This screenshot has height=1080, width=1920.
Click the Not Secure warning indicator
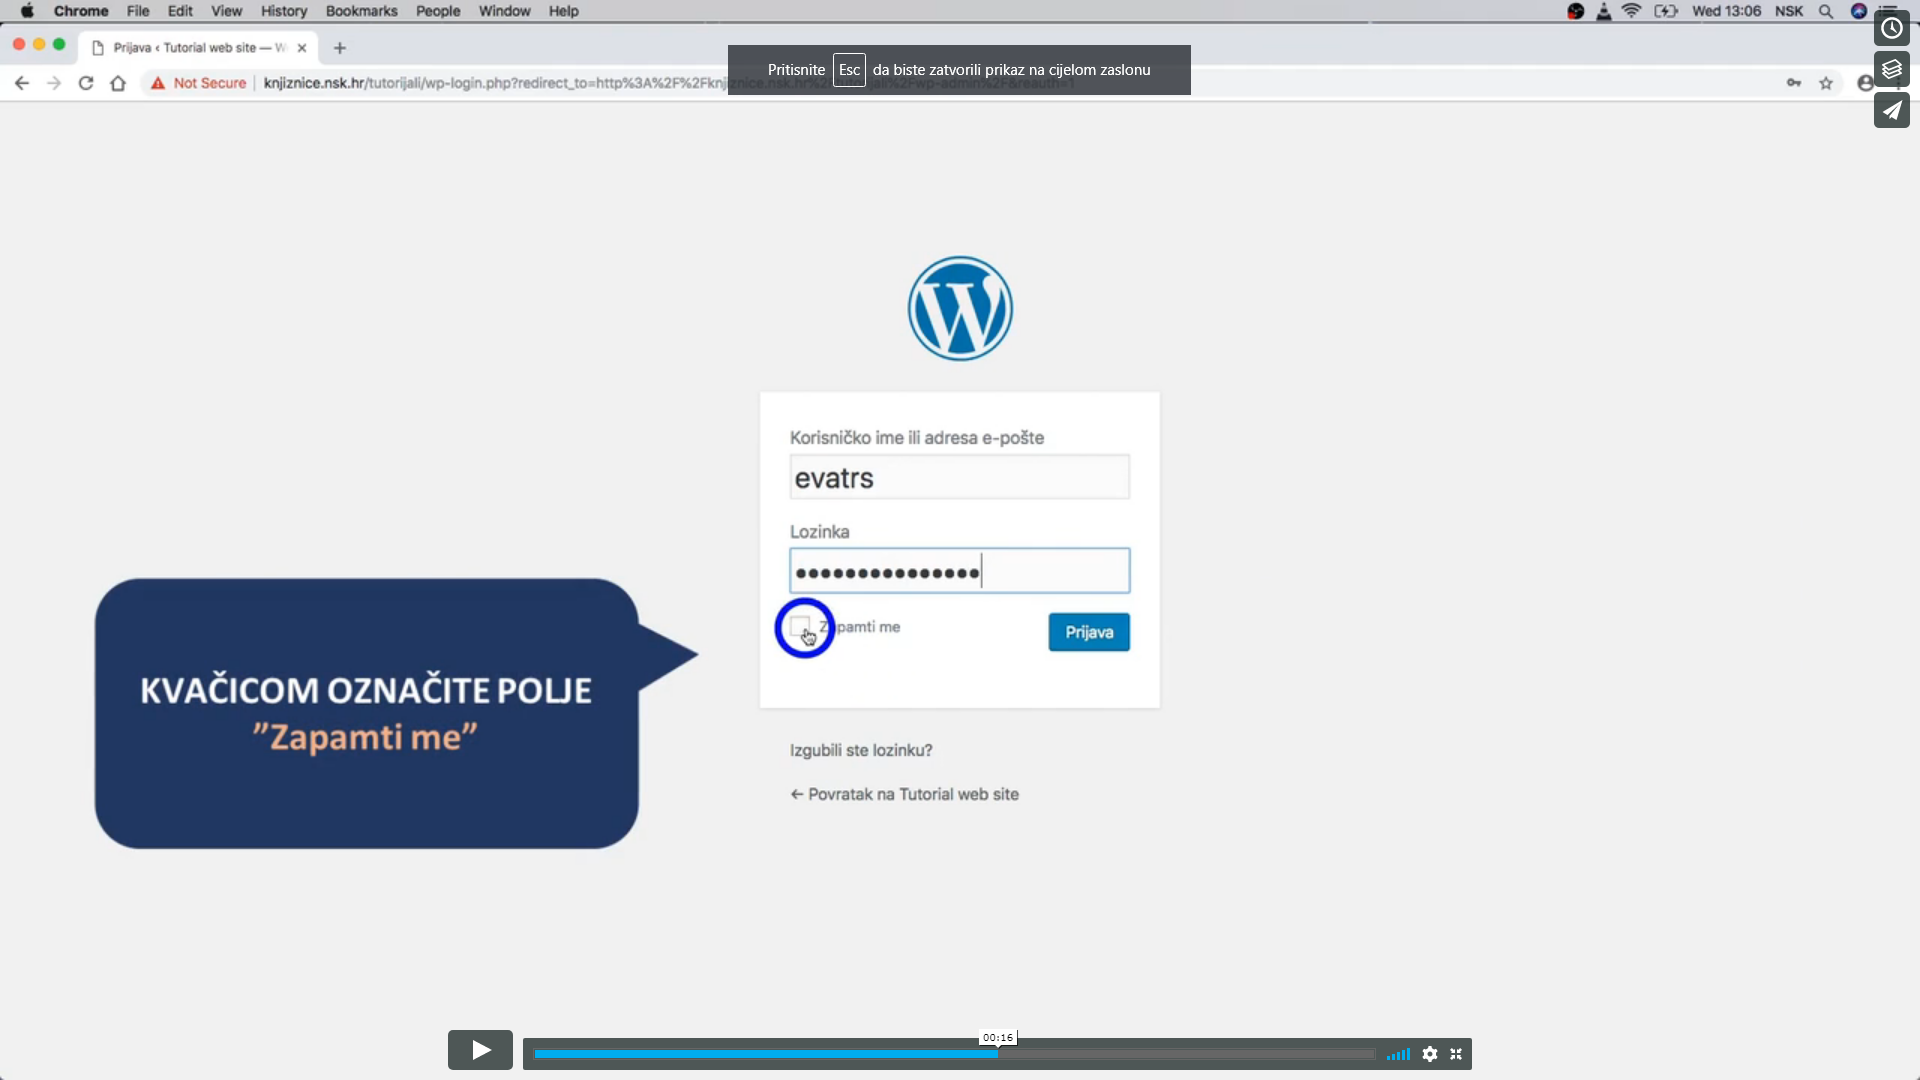click(198, 83)
